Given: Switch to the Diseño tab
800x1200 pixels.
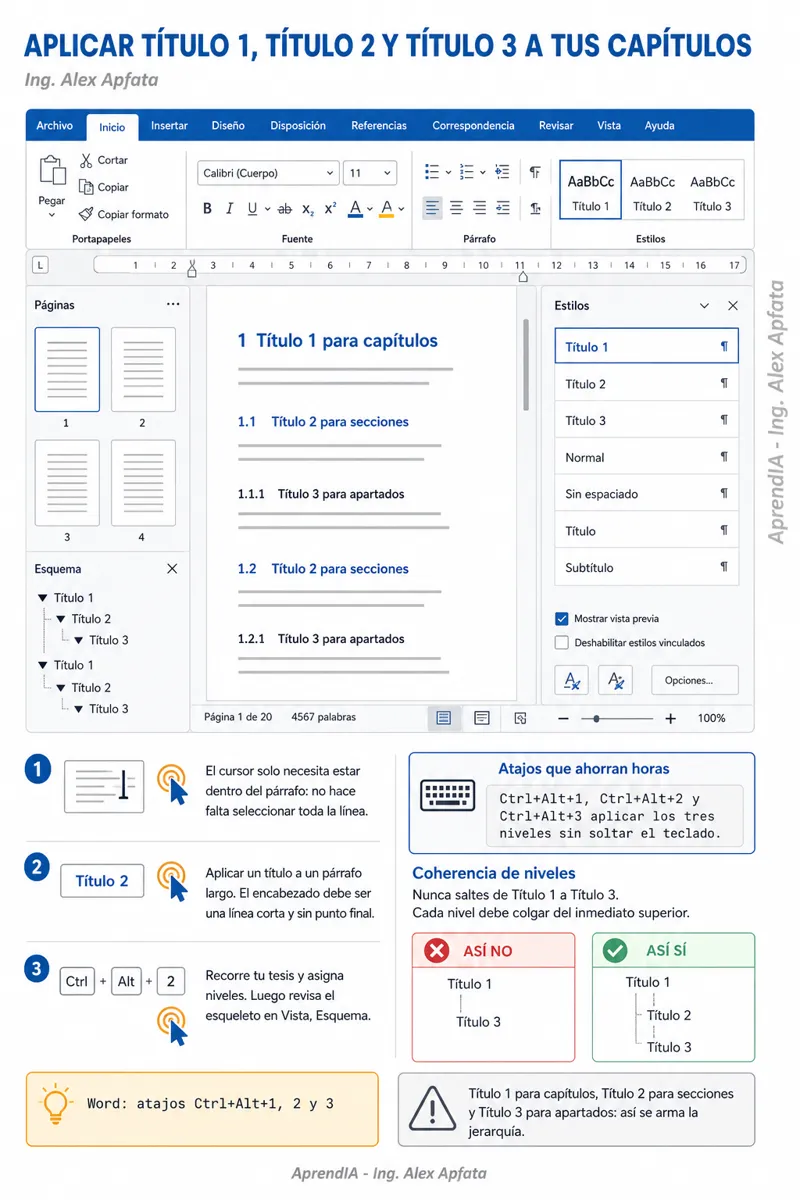Looking at the screenshot, I should [x=228, y=126].
